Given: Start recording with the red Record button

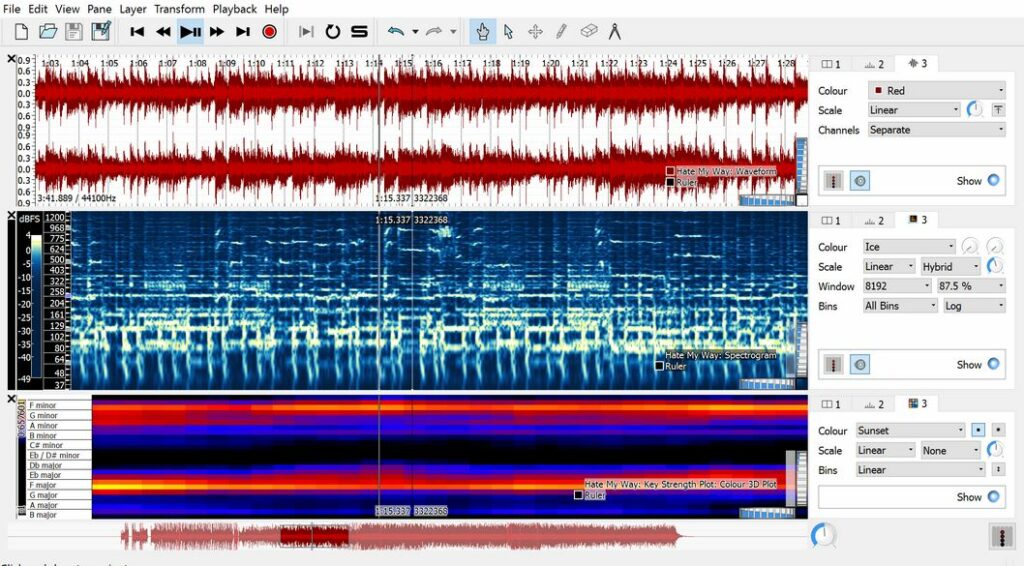Looking at the screenshot, I should pos(269,31).
